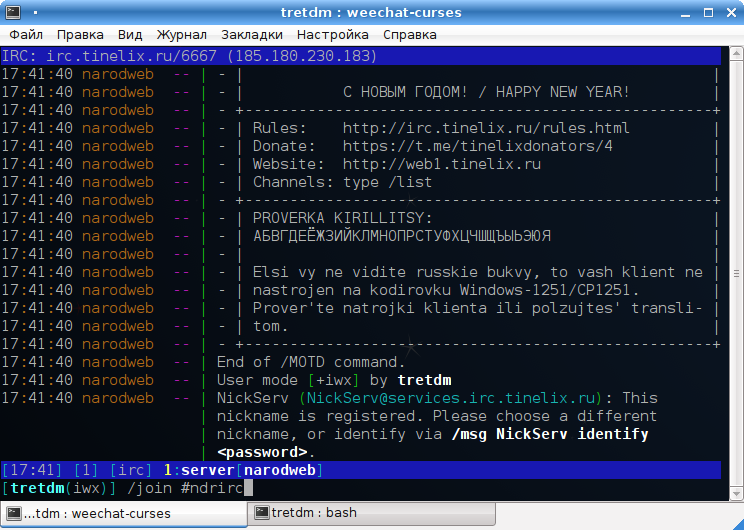Open the Справка menu
Screen dimensions: 744x530
click(410, 35)
